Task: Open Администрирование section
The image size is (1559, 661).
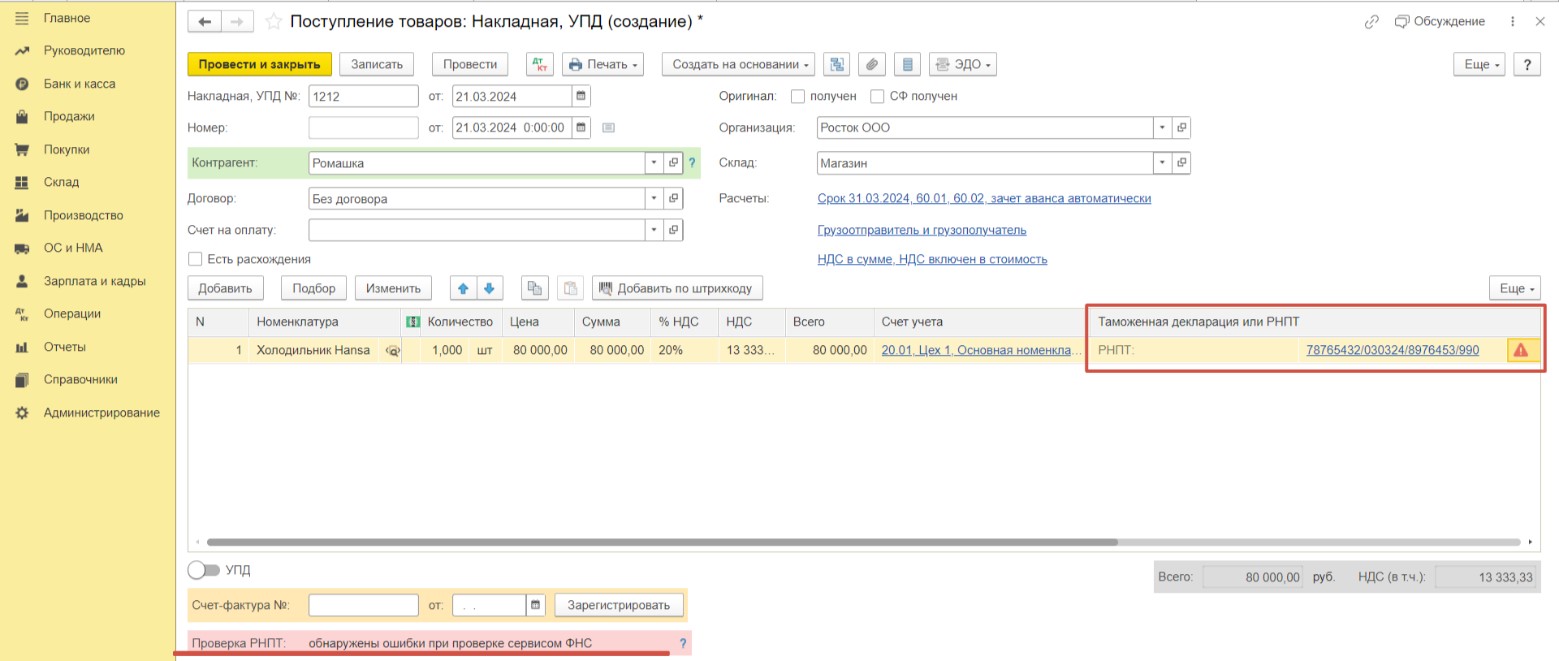Action: (x=101, y=412)
